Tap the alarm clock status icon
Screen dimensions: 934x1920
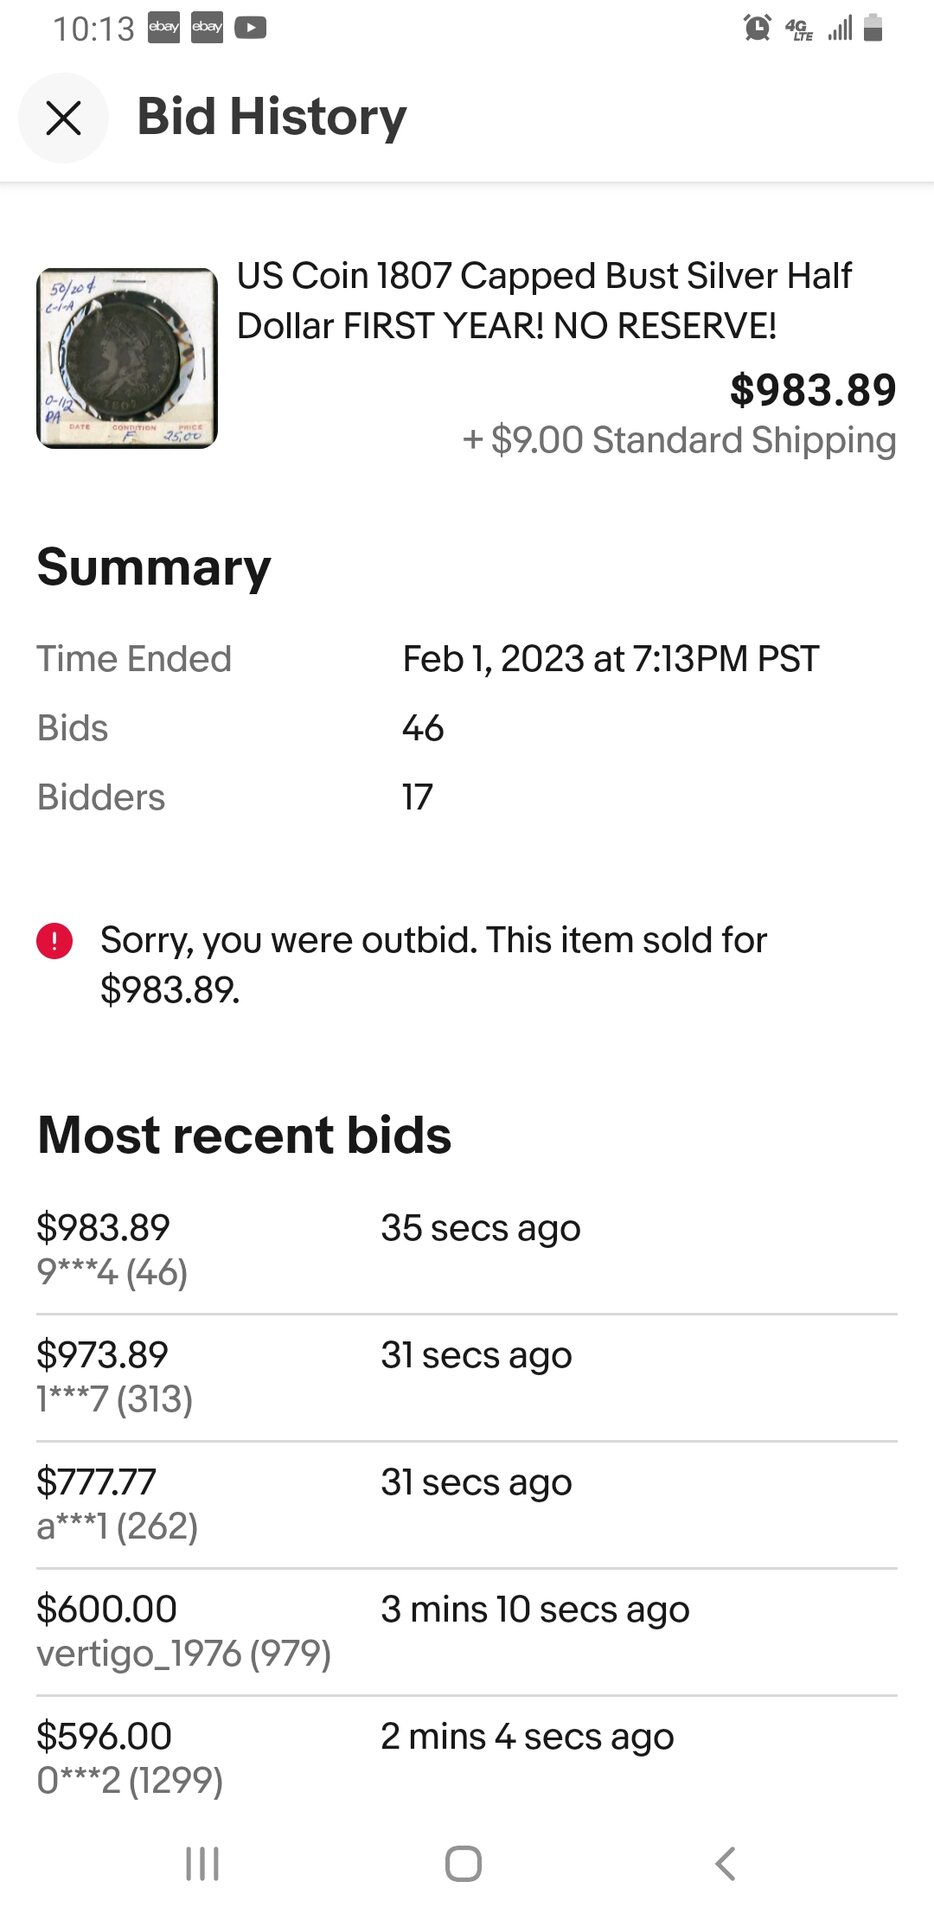tap(758, 28)
